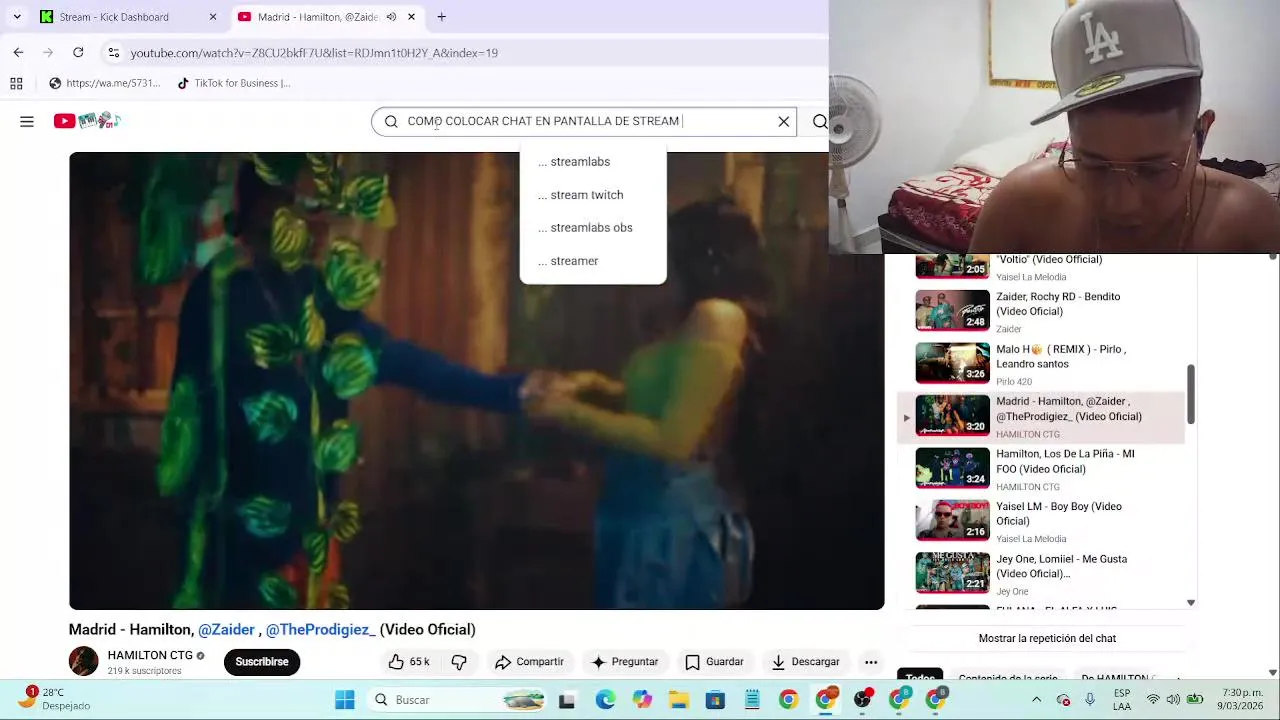Pick the 'streamlabs obs' search suggestion
1280x720 pixels.
(x=593, y=228)
